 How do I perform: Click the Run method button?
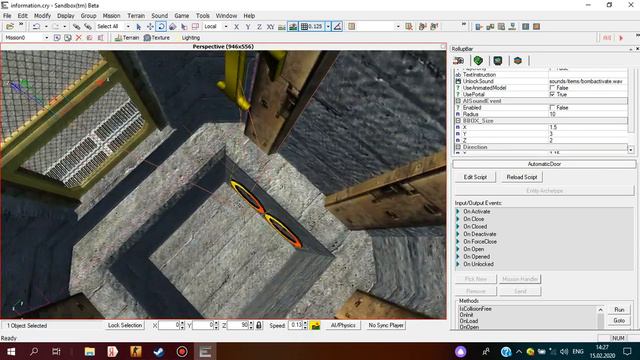619,310
